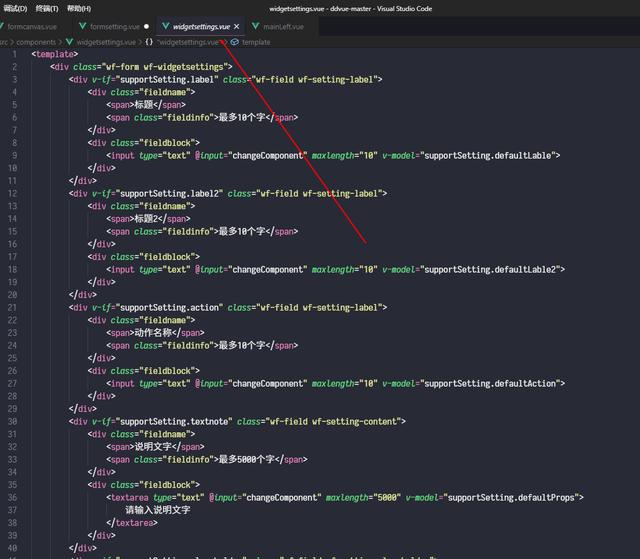640x559 pixels.
Task: Click the maxlength="5000" attribute
Action: (363, 498)
